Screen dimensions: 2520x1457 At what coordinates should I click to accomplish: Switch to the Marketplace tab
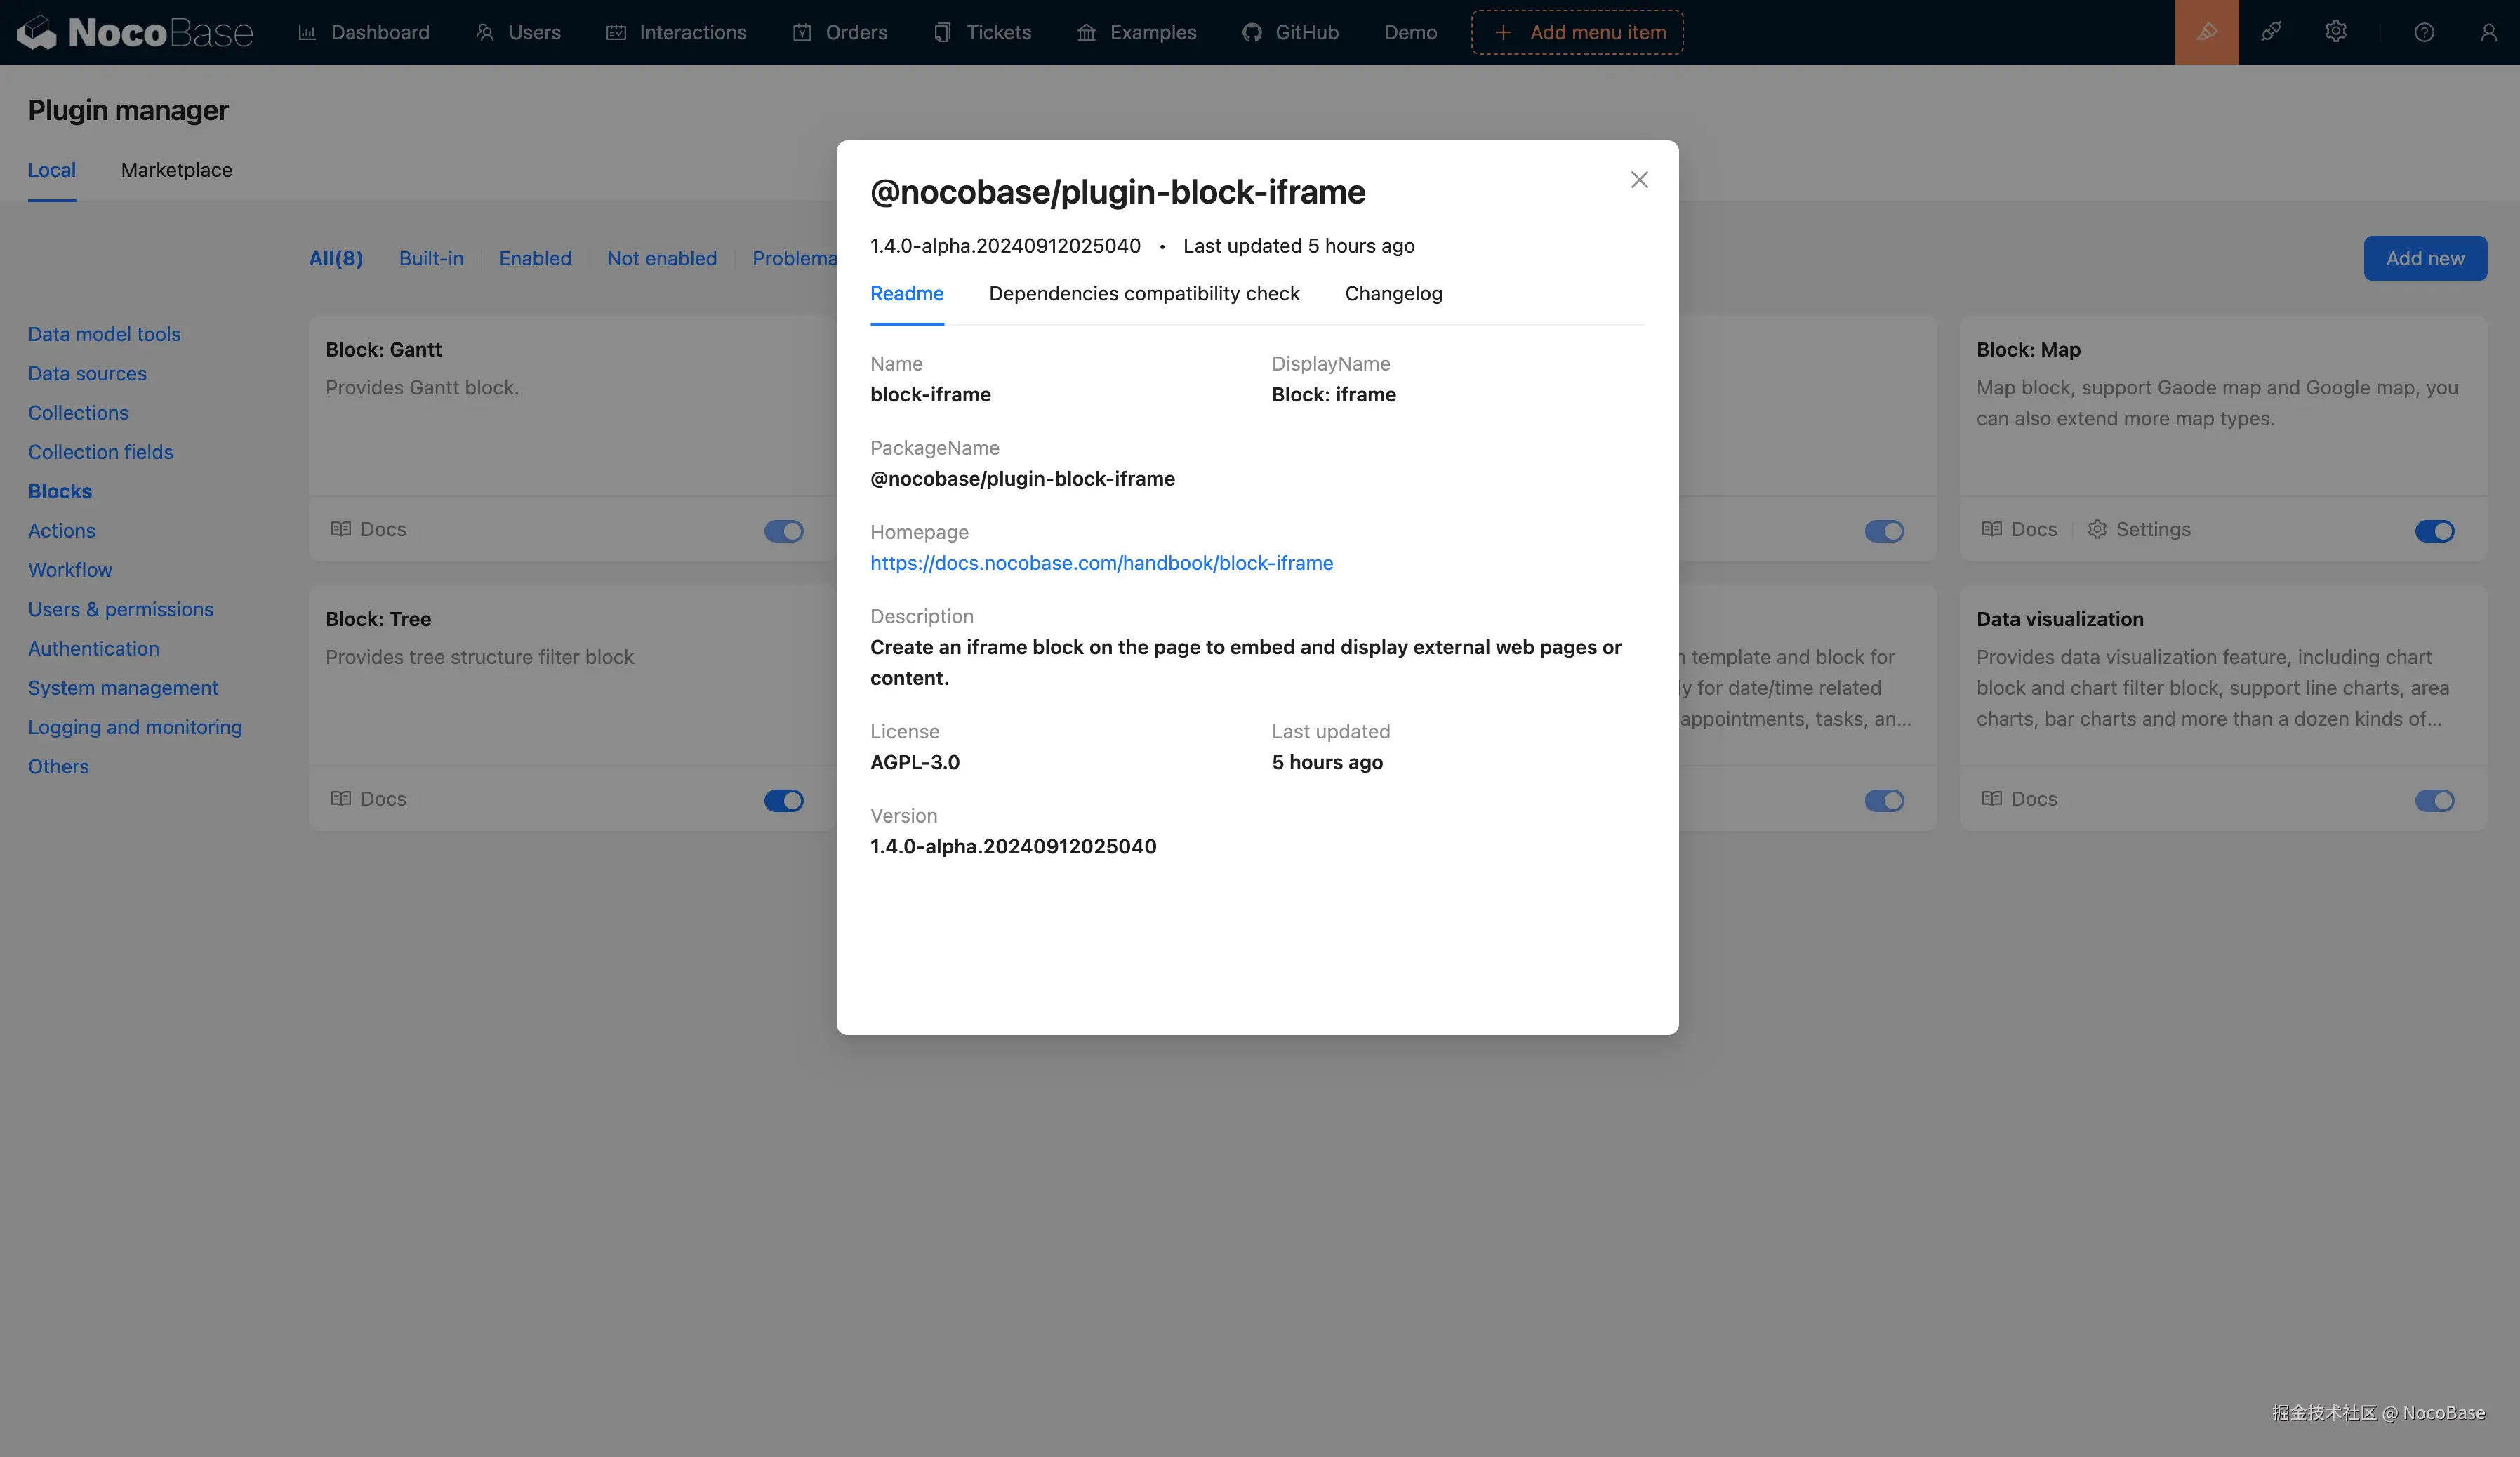[x=176, y=170]
